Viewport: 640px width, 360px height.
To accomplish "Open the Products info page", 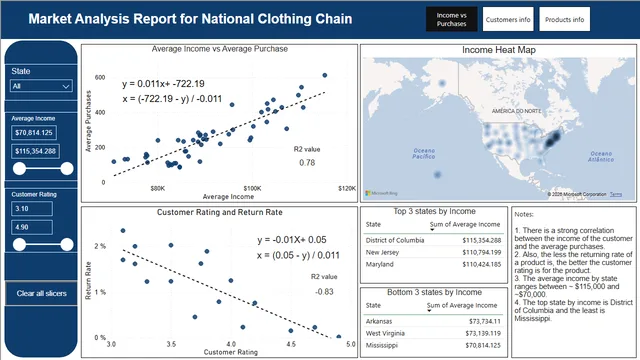I will tap(564, 19).
